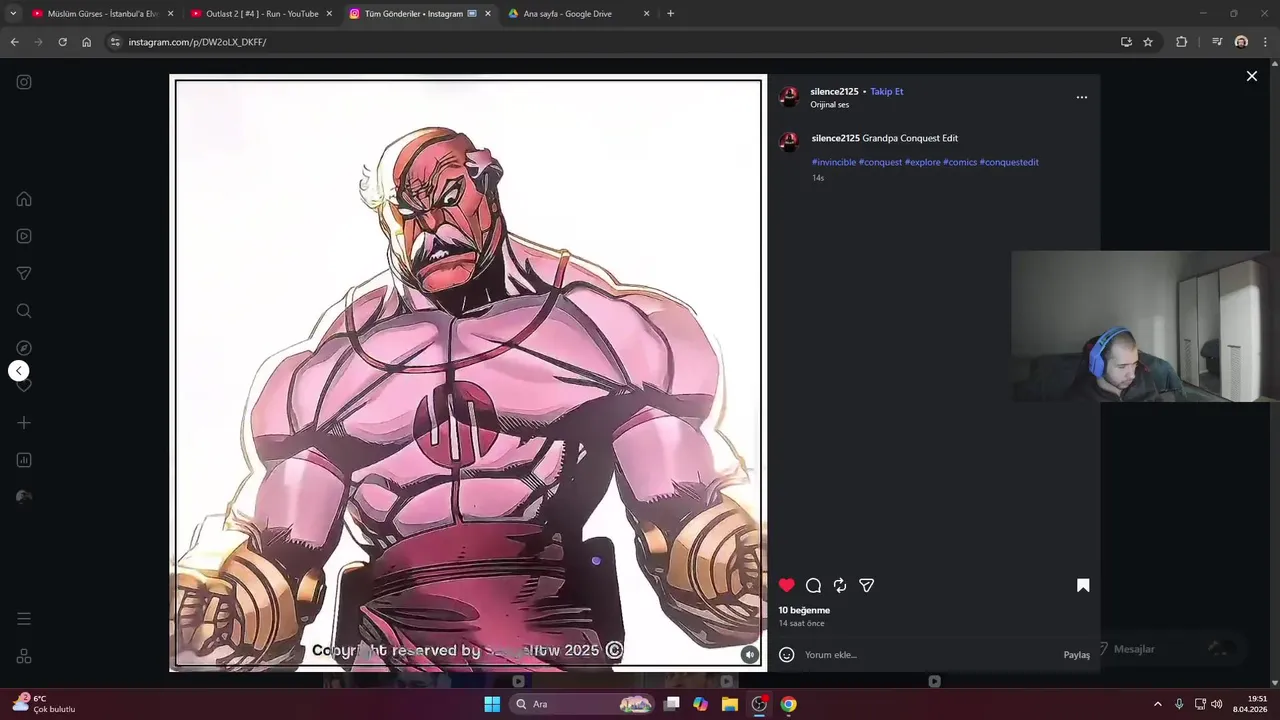Open the Extensions puzzle icon
This screenshot has height=720, width=1280.
[1181, 42]
